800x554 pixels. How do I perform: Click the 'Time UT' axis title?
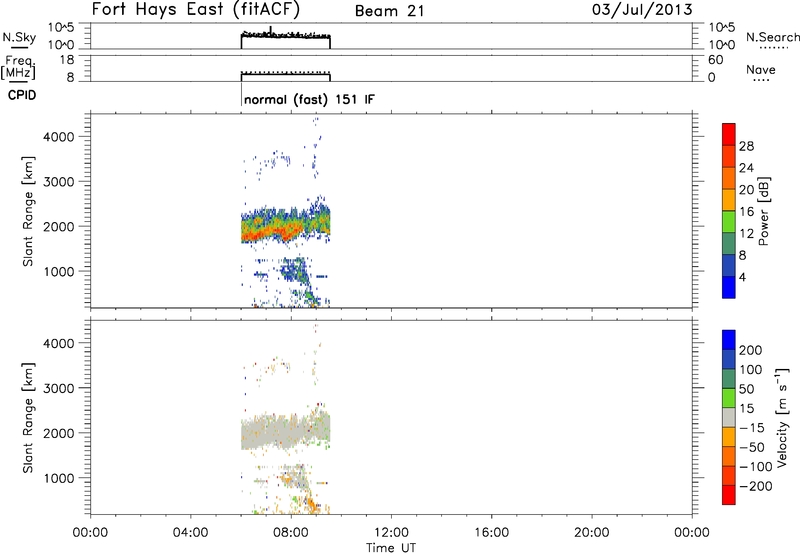pos(391,548)
